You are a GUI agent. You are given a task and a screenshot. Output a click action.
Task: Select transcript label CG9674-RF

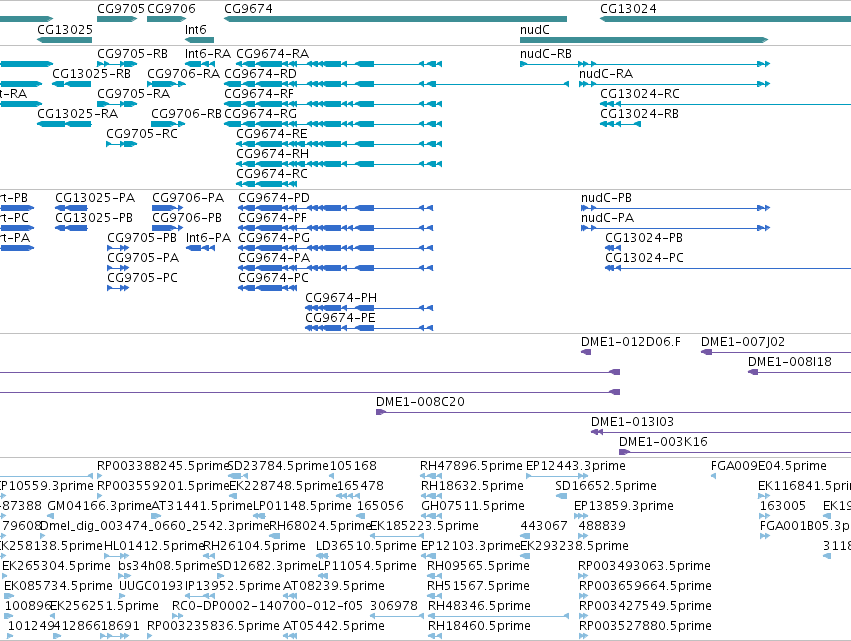pyautogui.click(x=259, y=94)
